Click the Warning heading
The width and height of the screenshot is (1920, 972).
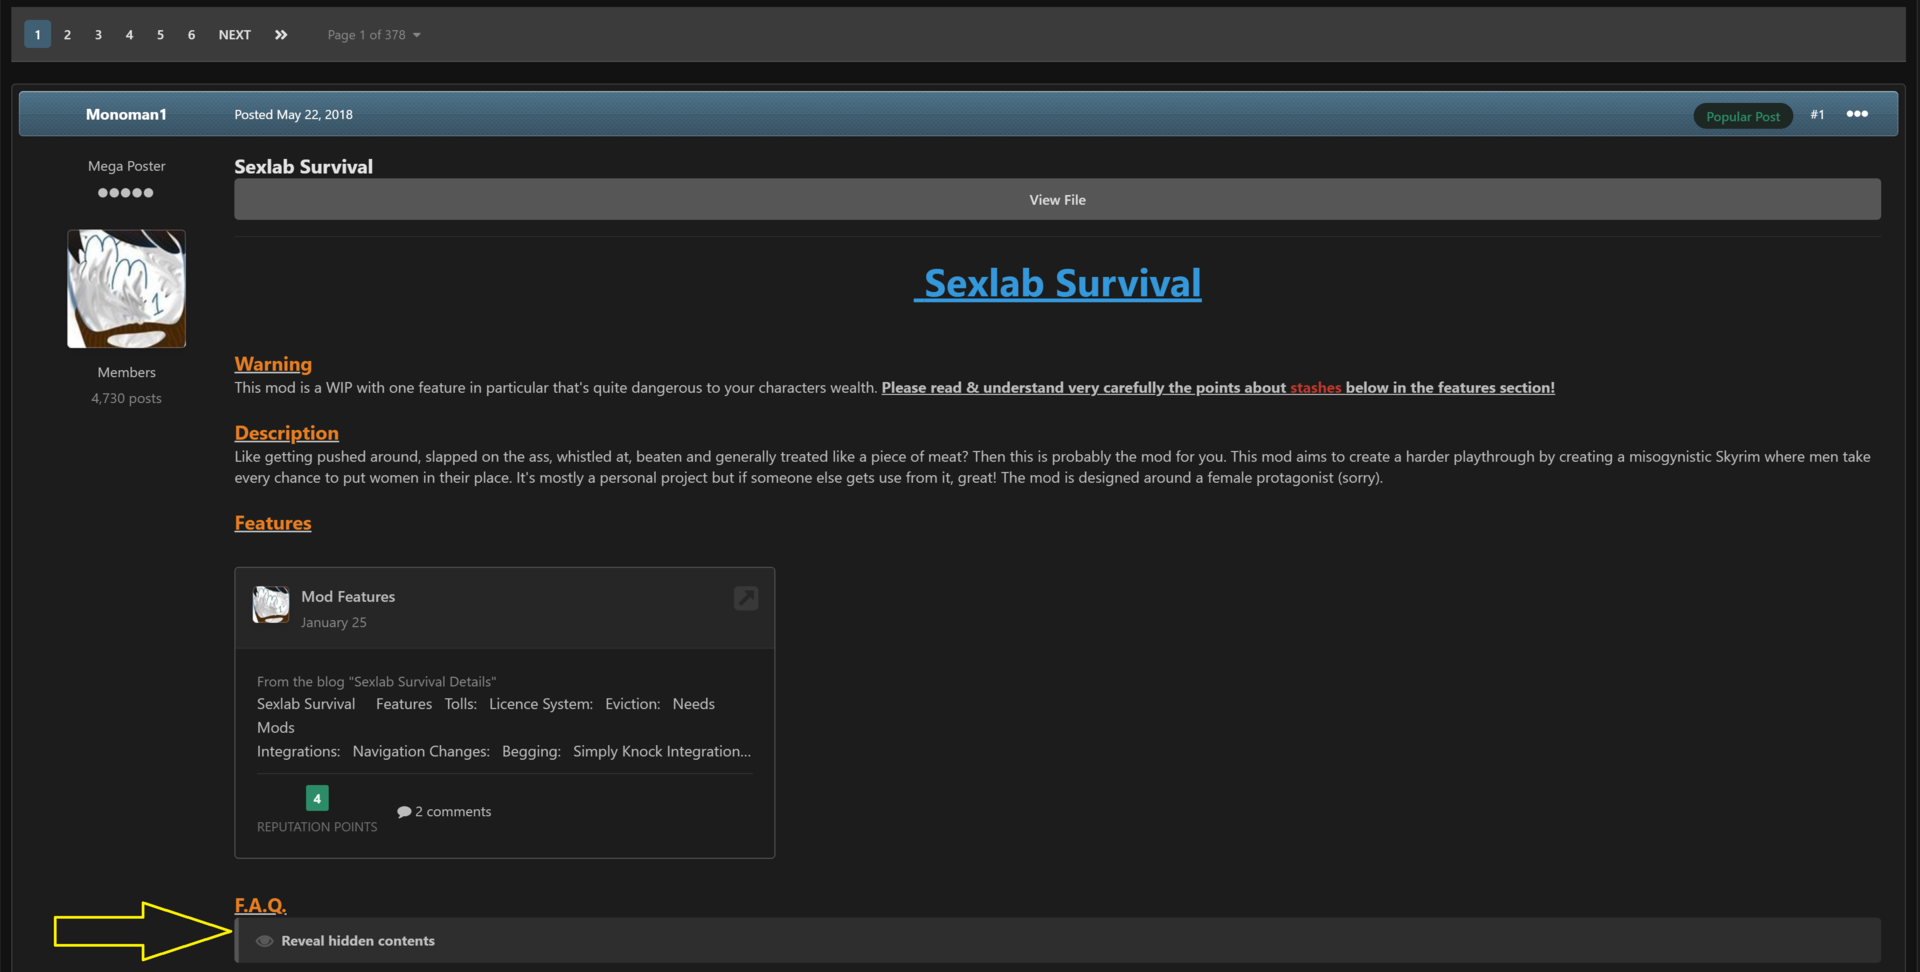[273, 364]
